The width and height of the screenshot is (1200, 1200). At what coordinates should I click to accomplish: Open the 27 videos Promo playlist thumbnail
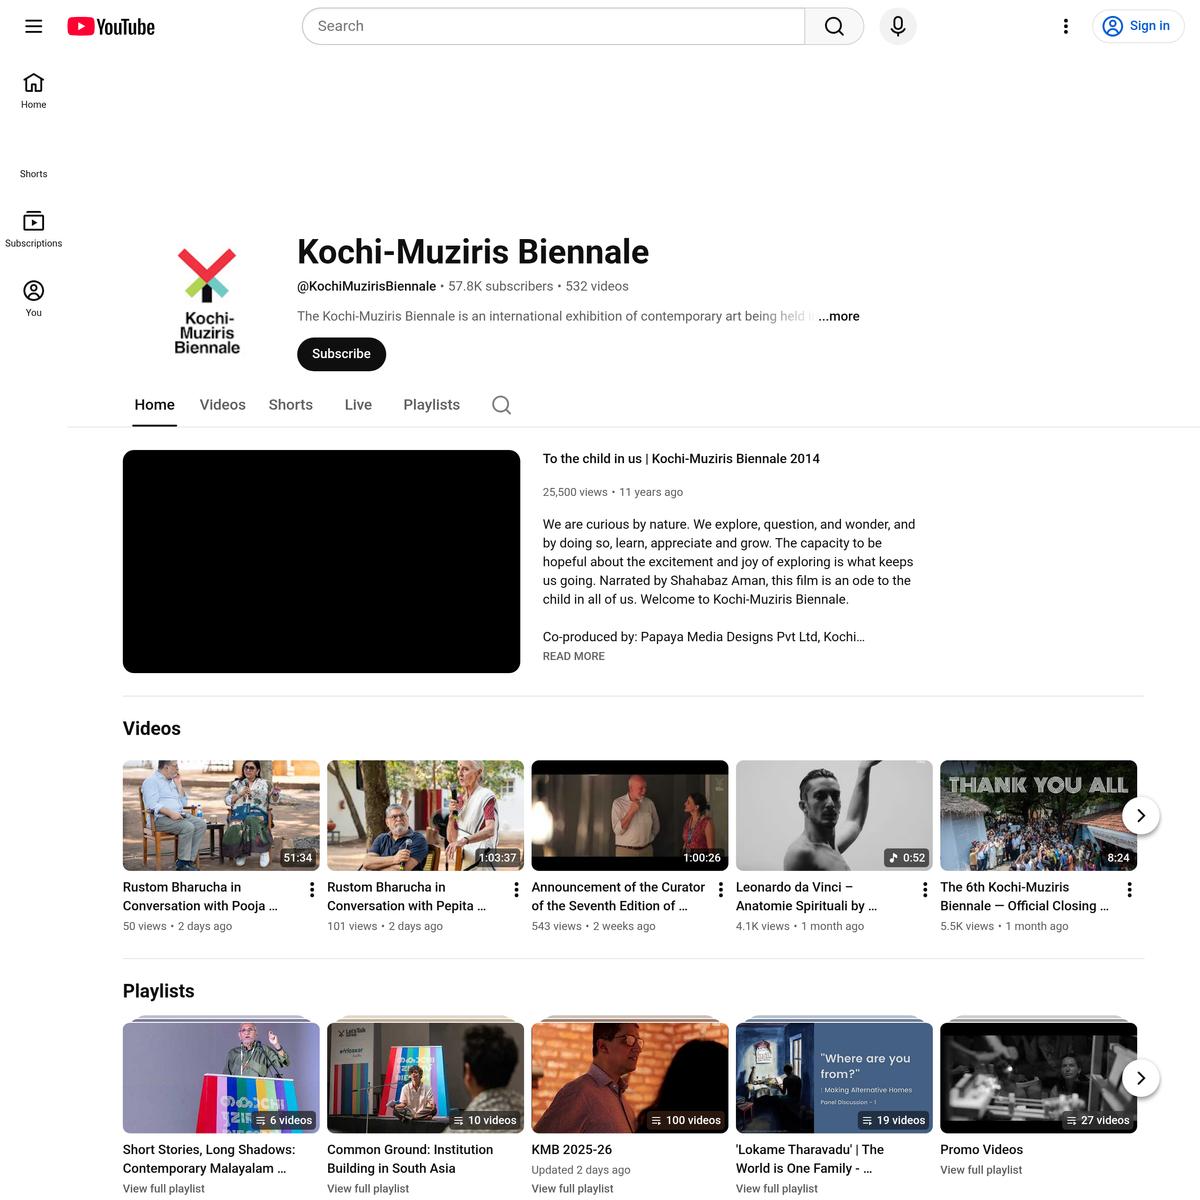[1038, 1077]
